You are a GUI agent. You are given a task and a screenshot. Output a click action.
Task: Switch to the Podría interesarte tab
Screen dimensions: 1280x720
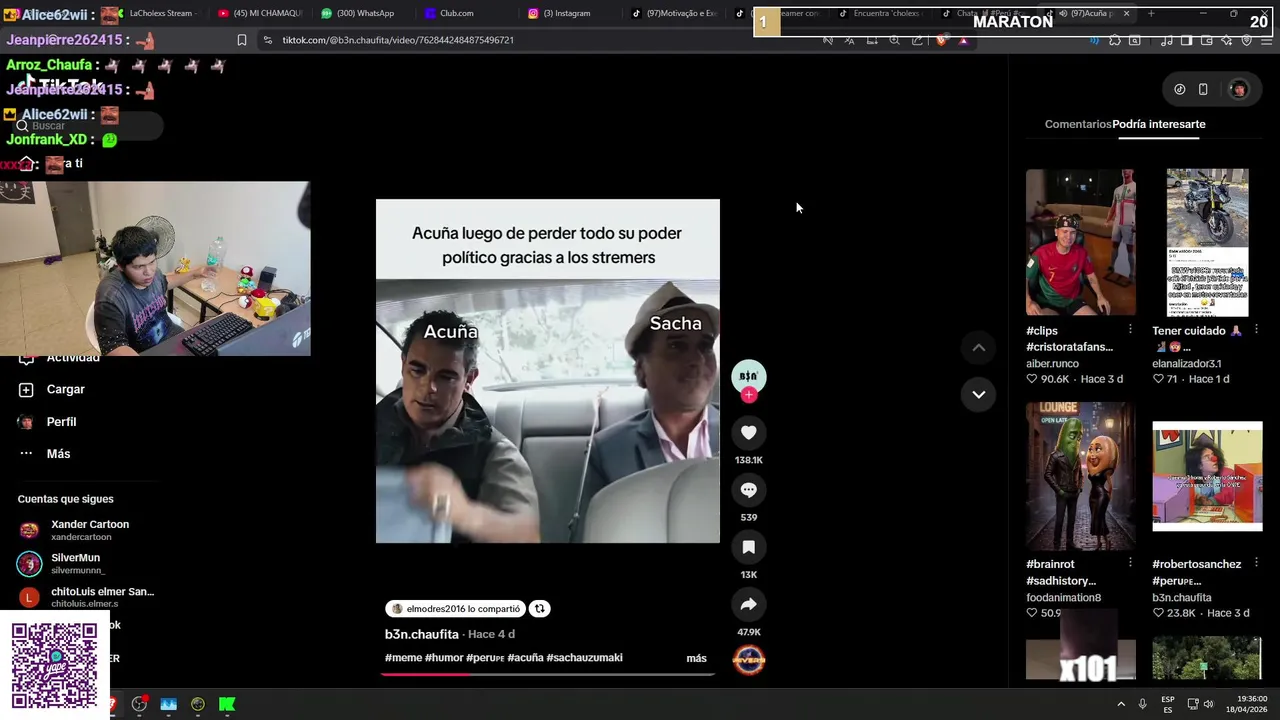pyautogui.click(x=1158, y=124)
